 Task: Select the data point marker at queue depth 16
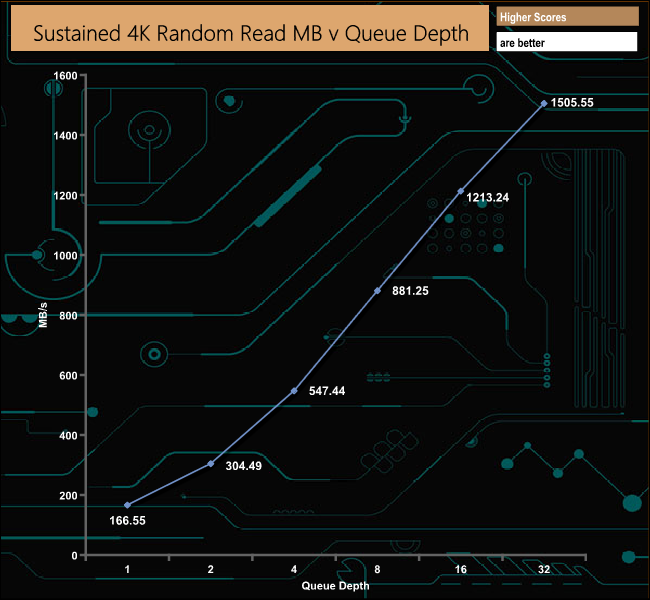(461, 191)
